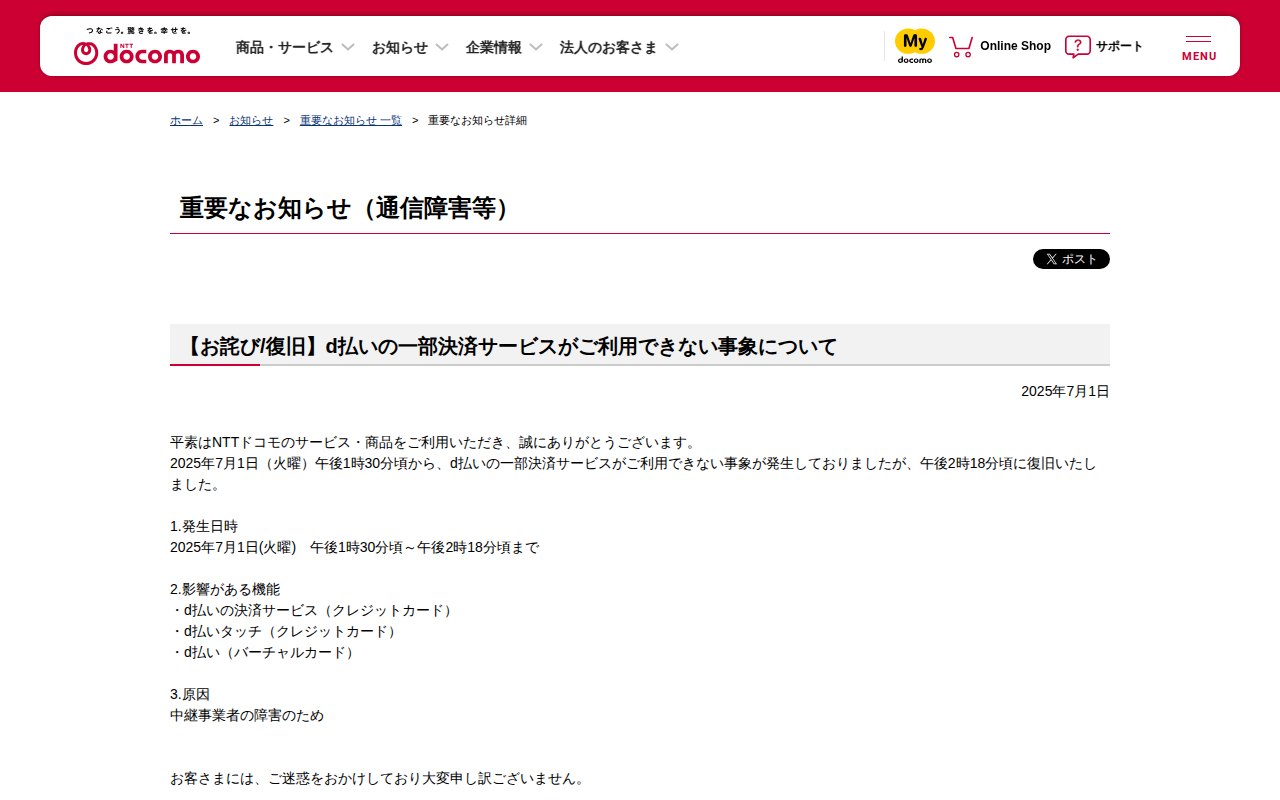Image resolution: width=1280 pixels, height=800 pixels.
Task: Open the お知らせ navigation menu
Action: [x=399, y=47]
